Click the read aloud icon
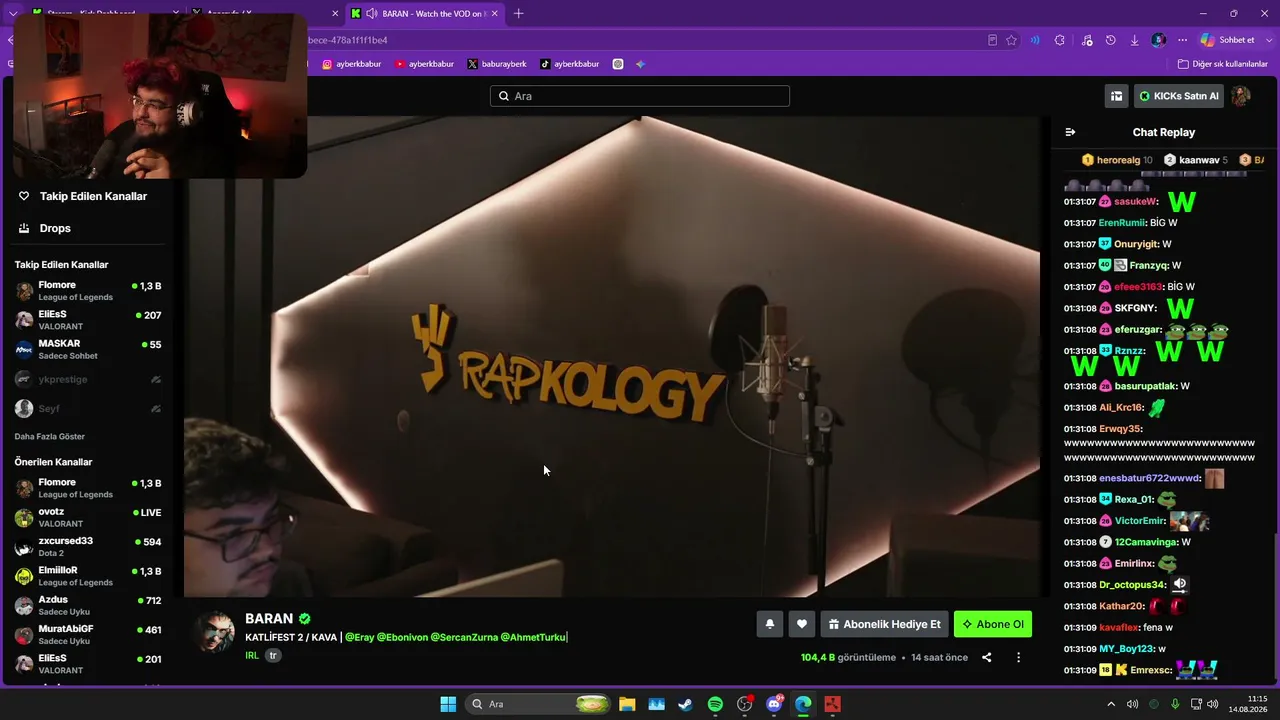Viewport: 1280px width, 720px height. pyautogui.click(x=1035, y=40)
